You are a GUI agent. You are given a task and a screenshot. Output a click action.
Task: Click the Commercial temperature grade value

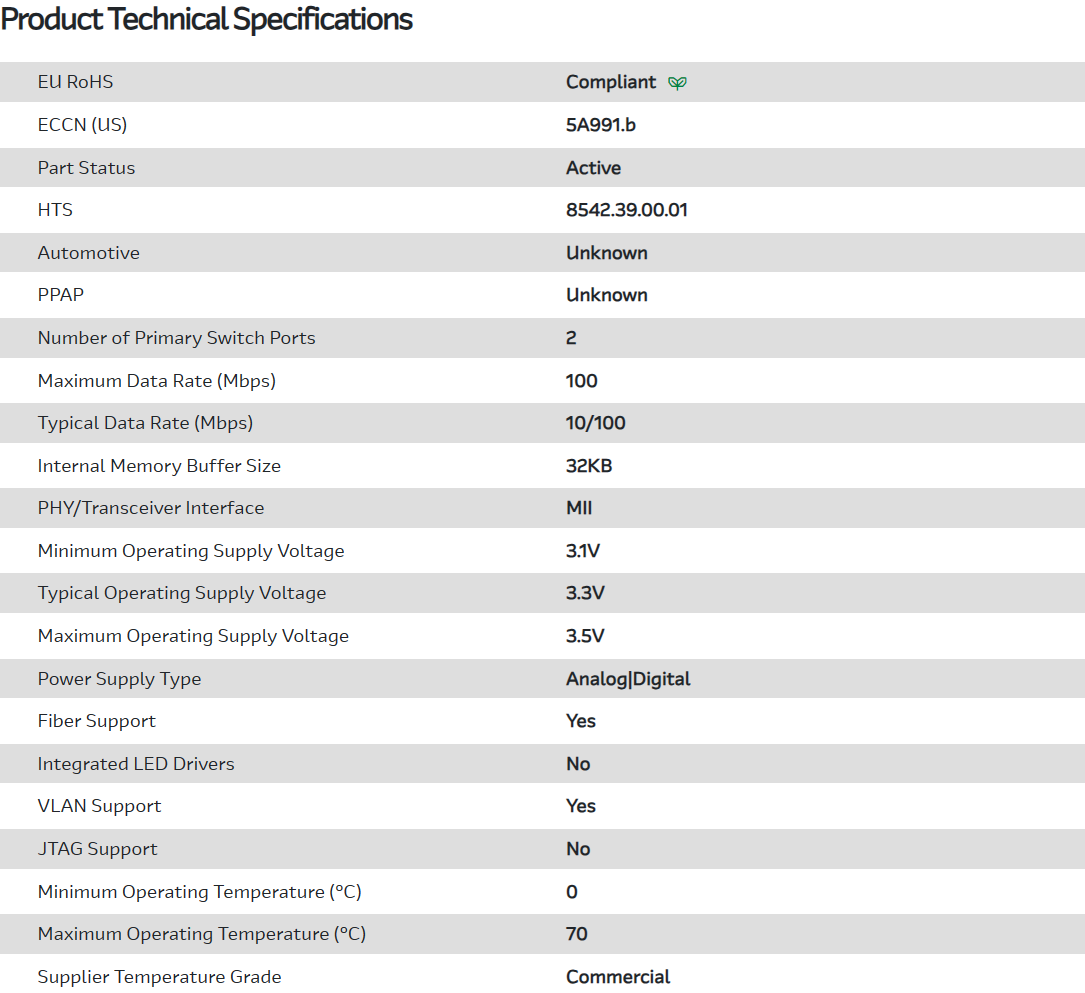click(618, 977)
